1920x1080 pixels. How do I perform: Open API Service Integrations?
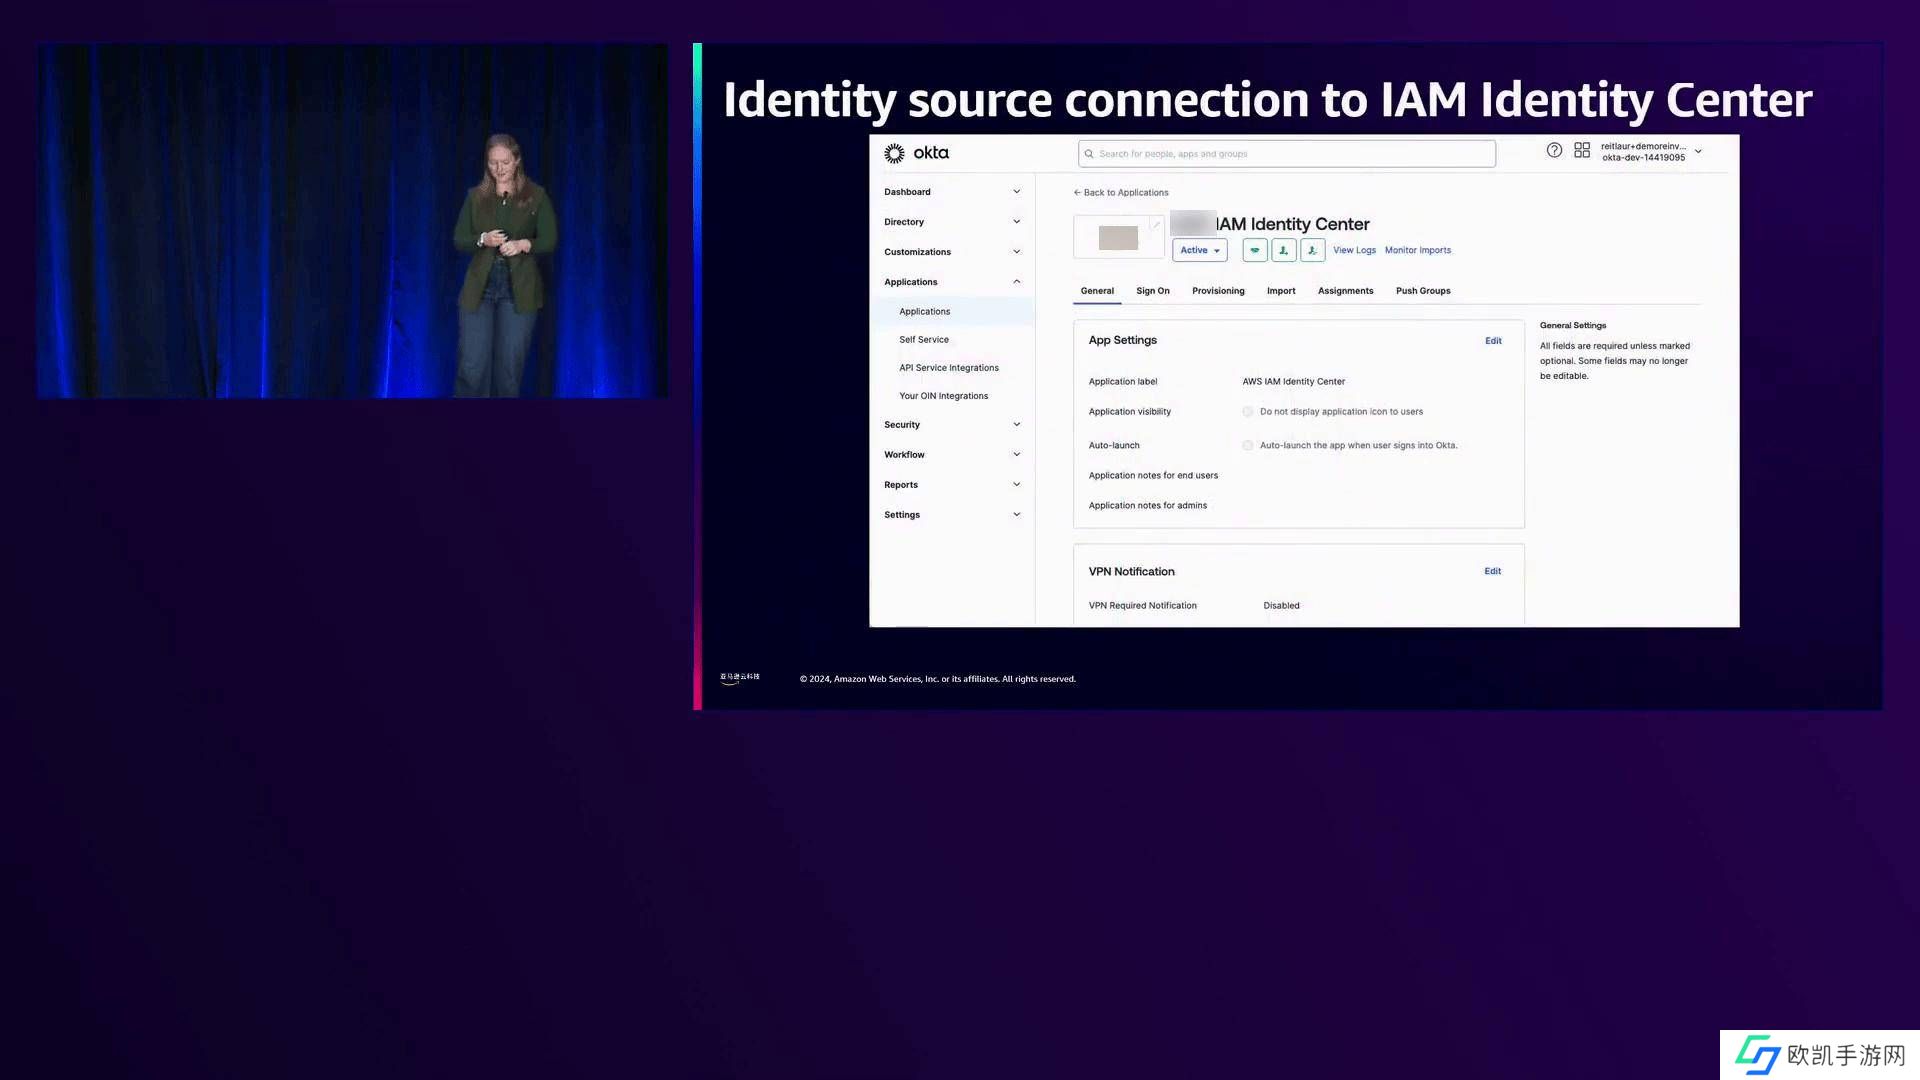click(x=949, y=368)
